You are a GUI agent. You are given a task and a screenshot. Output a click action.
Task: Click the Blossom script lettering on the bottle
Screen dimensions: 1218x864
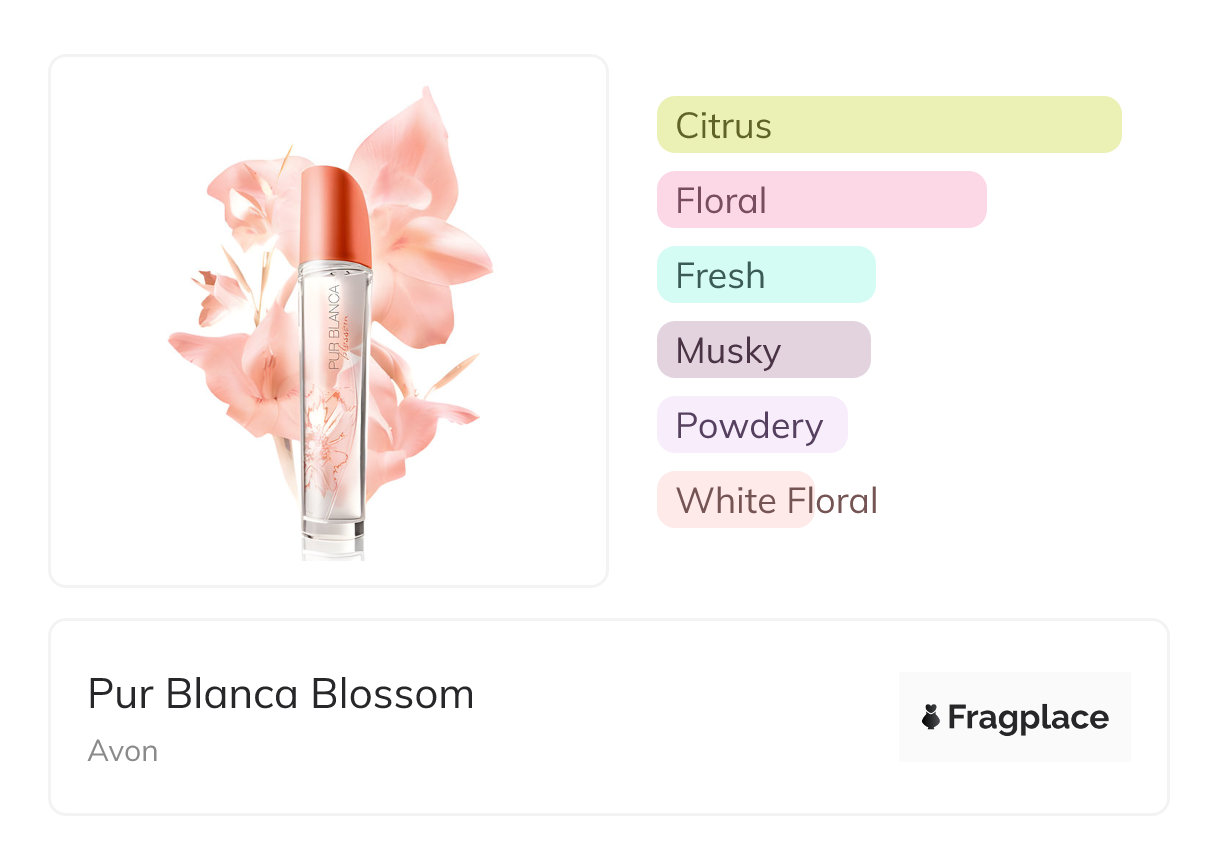pos(347,340)
